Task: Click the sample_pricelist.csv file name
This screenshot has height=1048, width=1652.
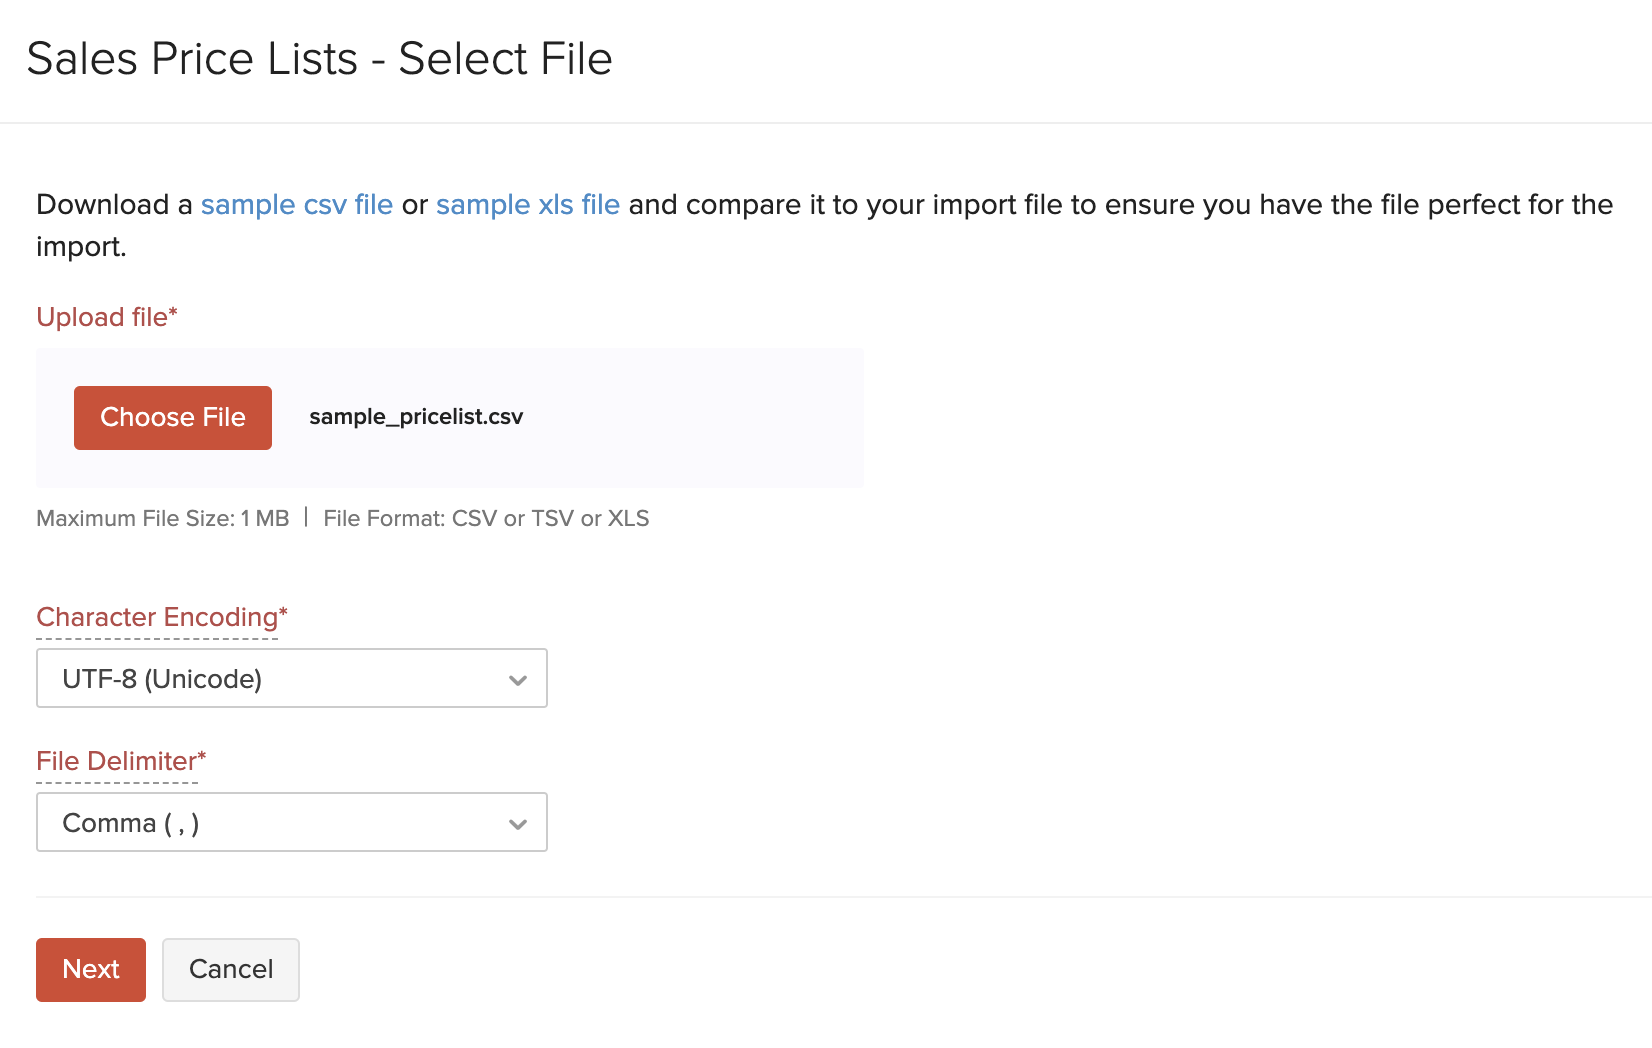Action: point(416,417)
